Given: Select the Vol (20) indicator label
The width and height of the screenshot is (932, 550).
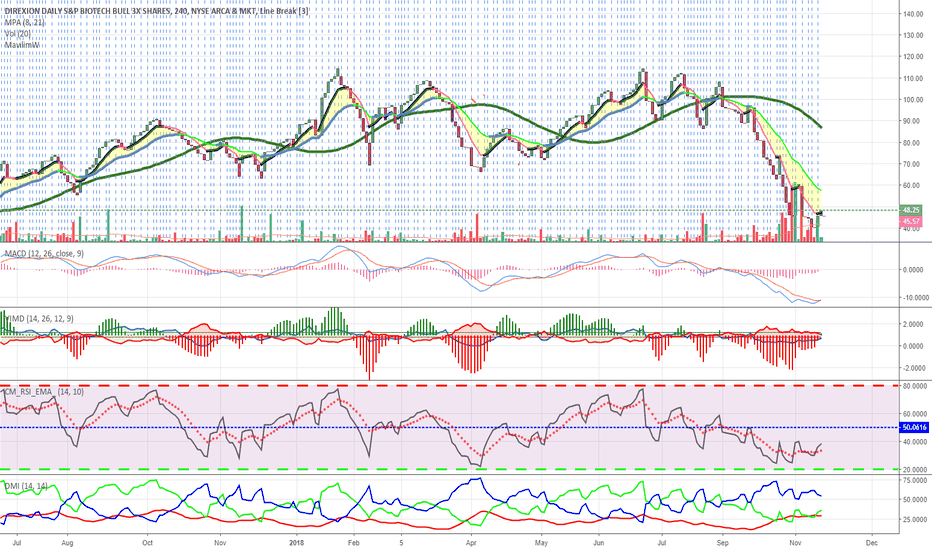Looking at the screenshot, I should click(x=18, y=34).
